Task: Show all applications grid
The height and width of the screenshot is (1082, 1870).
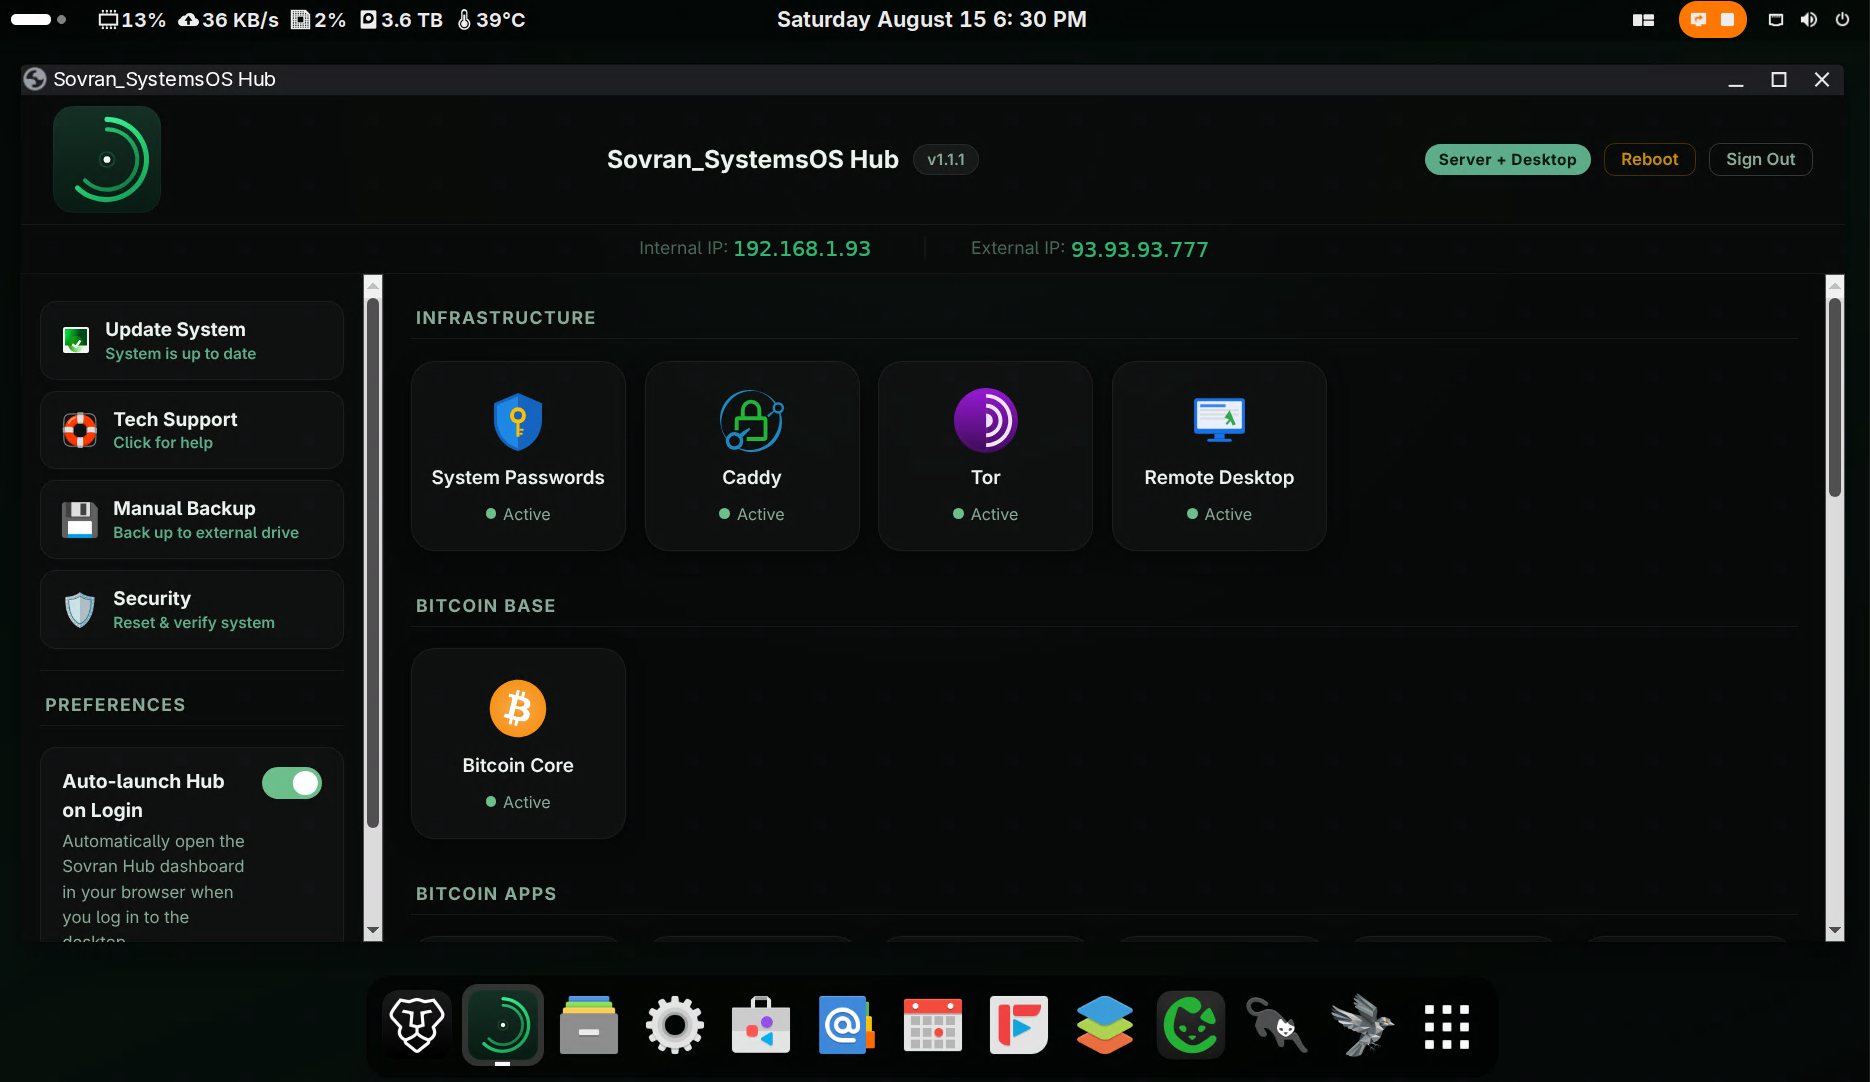Action: tap(1447, 1027)
